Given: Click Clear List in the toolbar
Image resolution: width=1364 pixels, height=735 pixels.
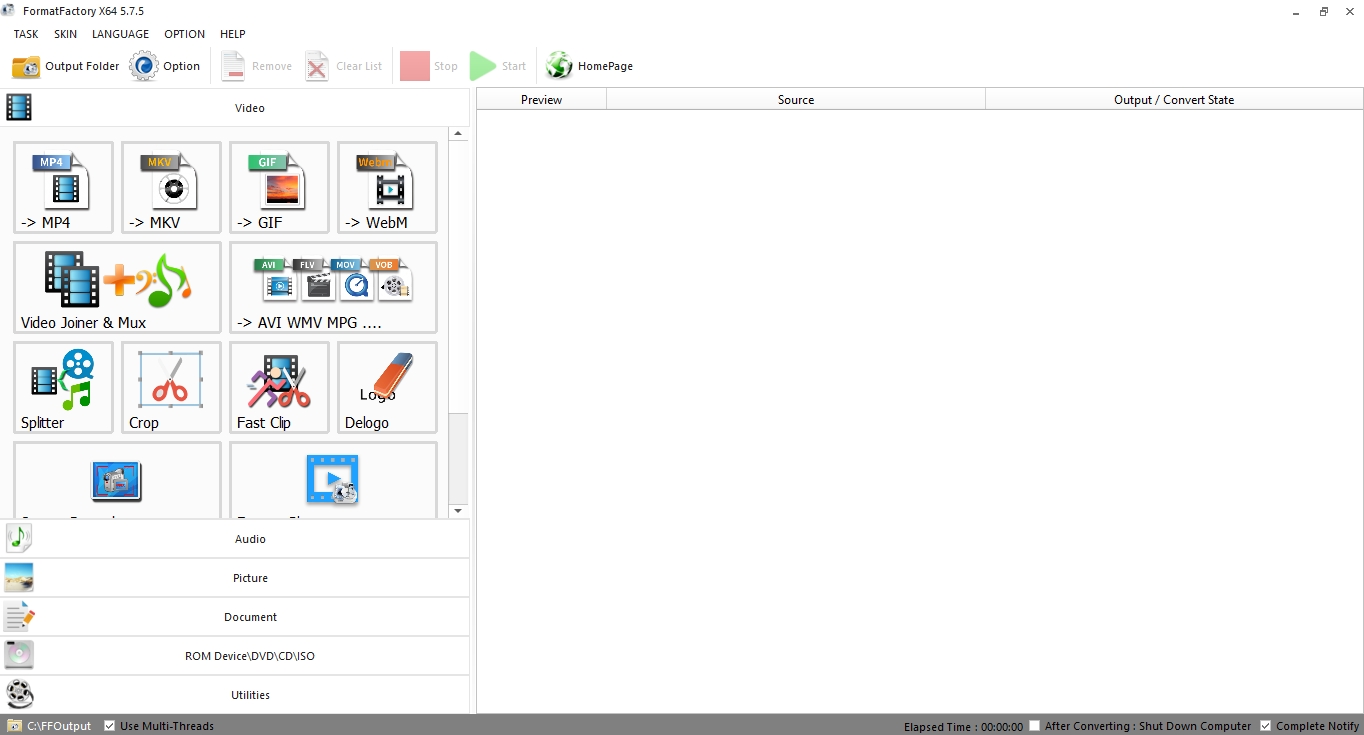Looking at the screenshot, I should coord(344,66).
